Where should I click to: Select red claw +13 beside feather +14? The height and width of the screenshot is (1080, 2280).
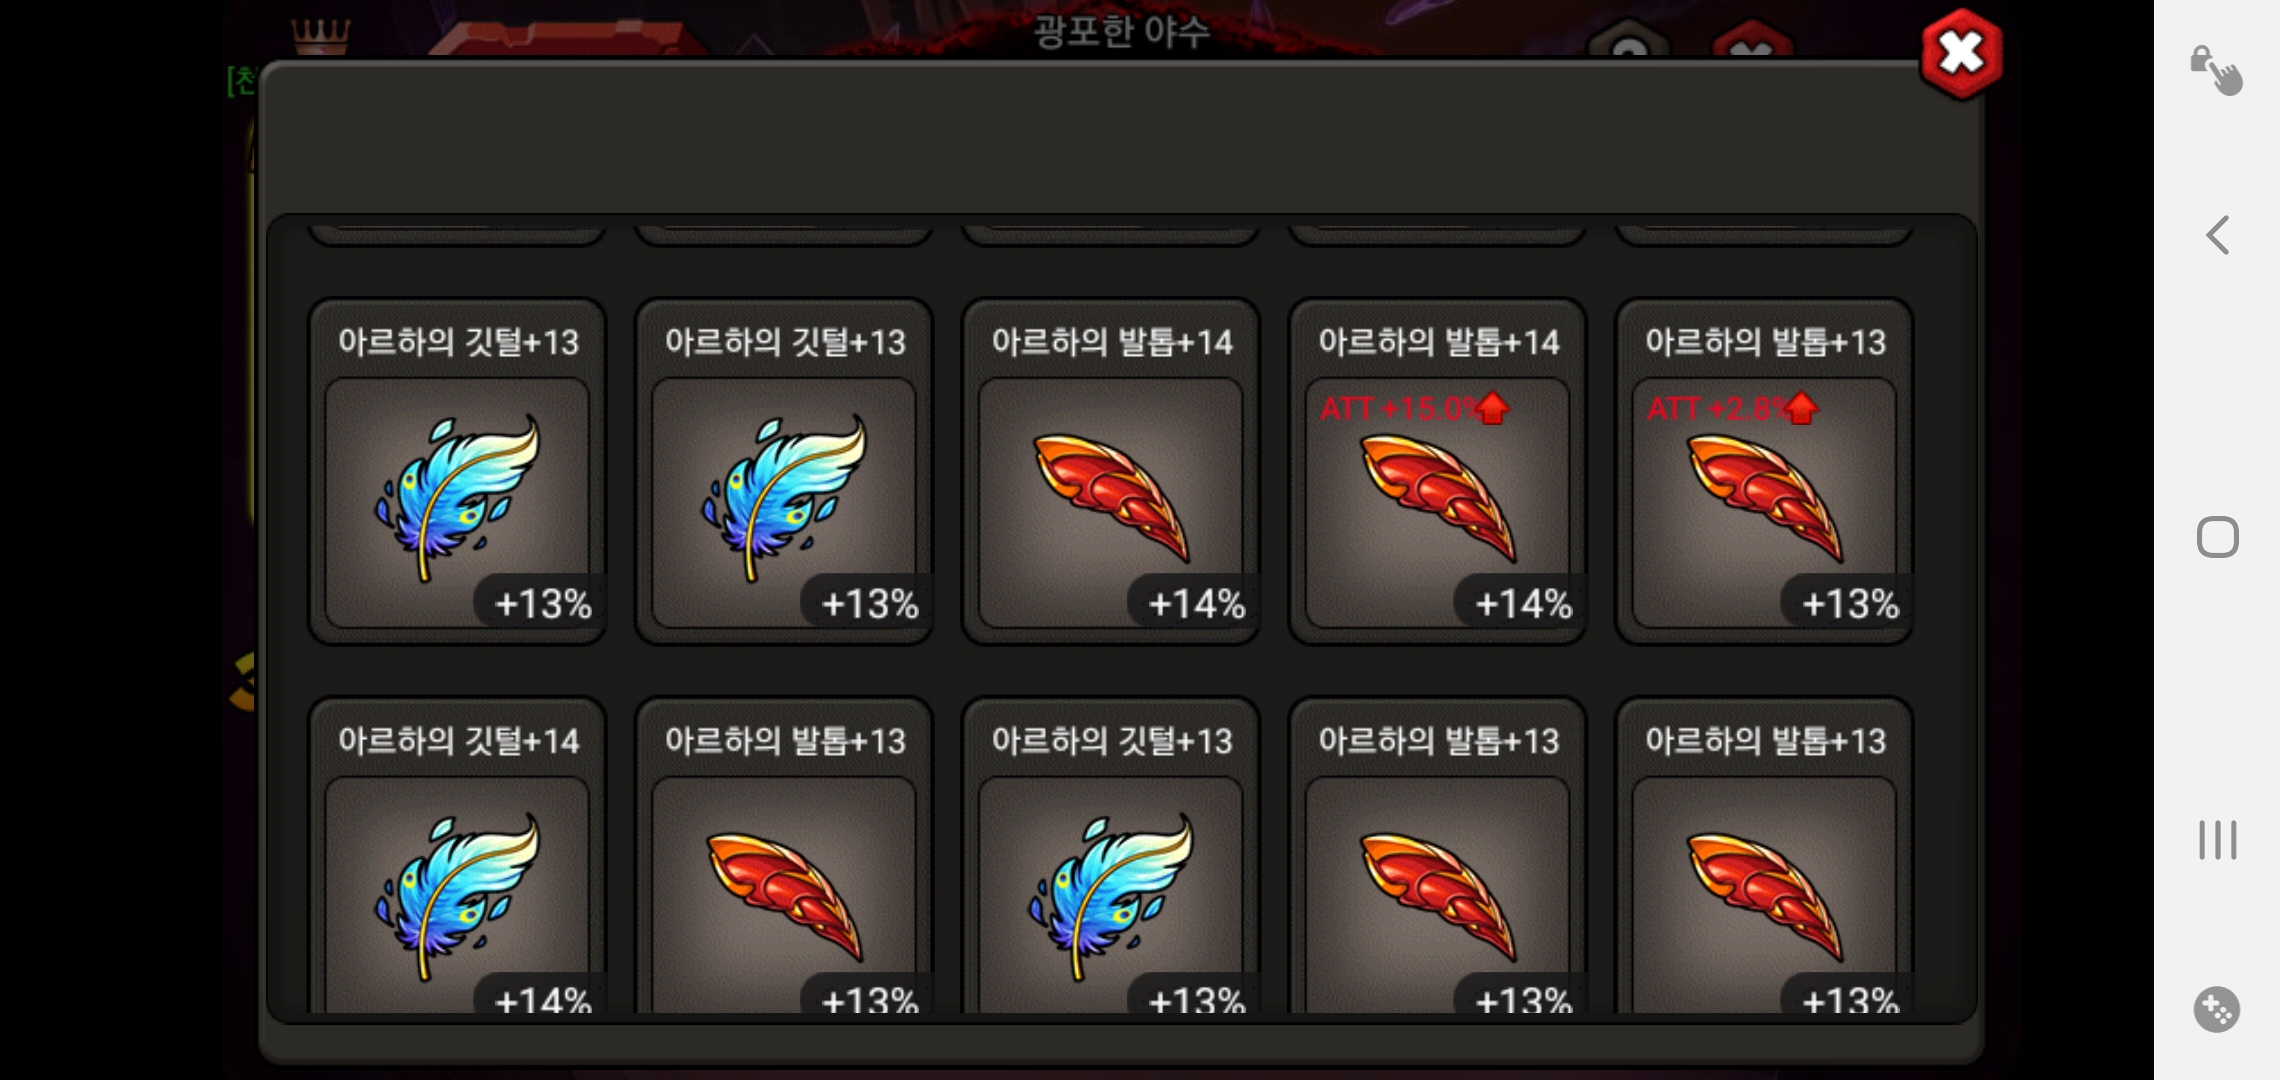[784, 856]
